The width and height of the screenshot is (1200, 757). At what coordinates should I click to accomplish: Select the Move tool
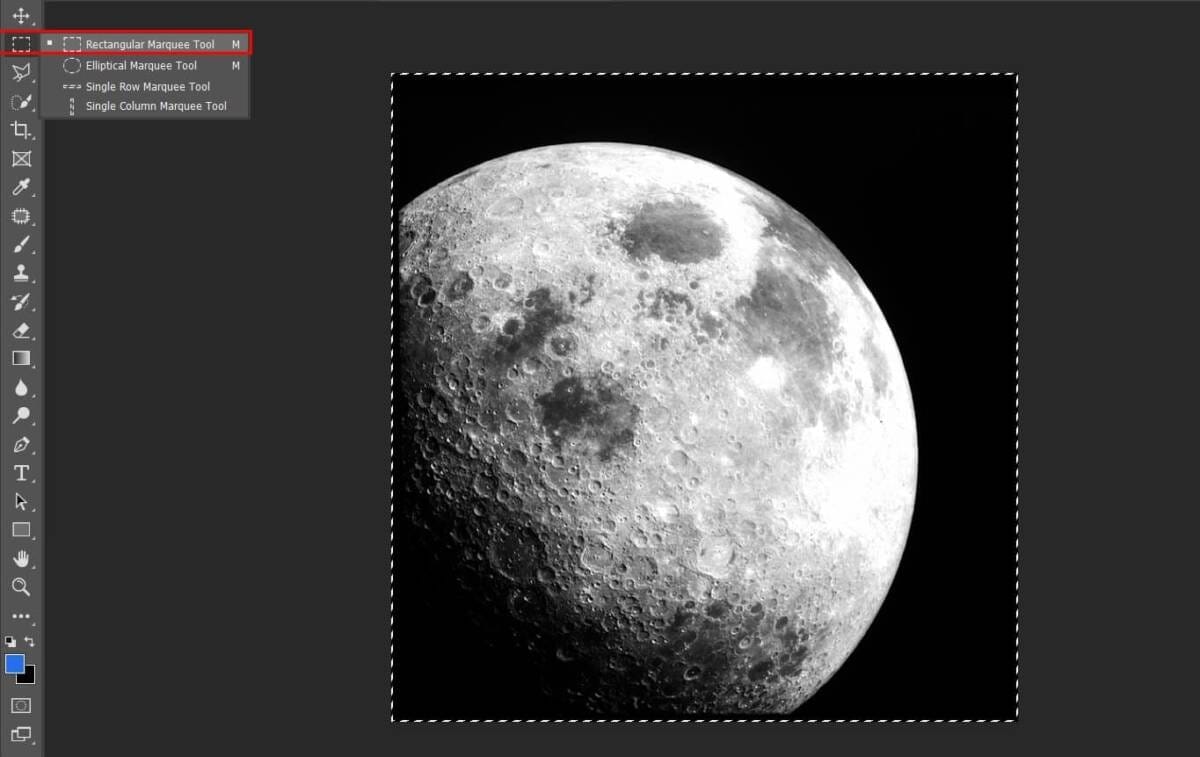20,16
